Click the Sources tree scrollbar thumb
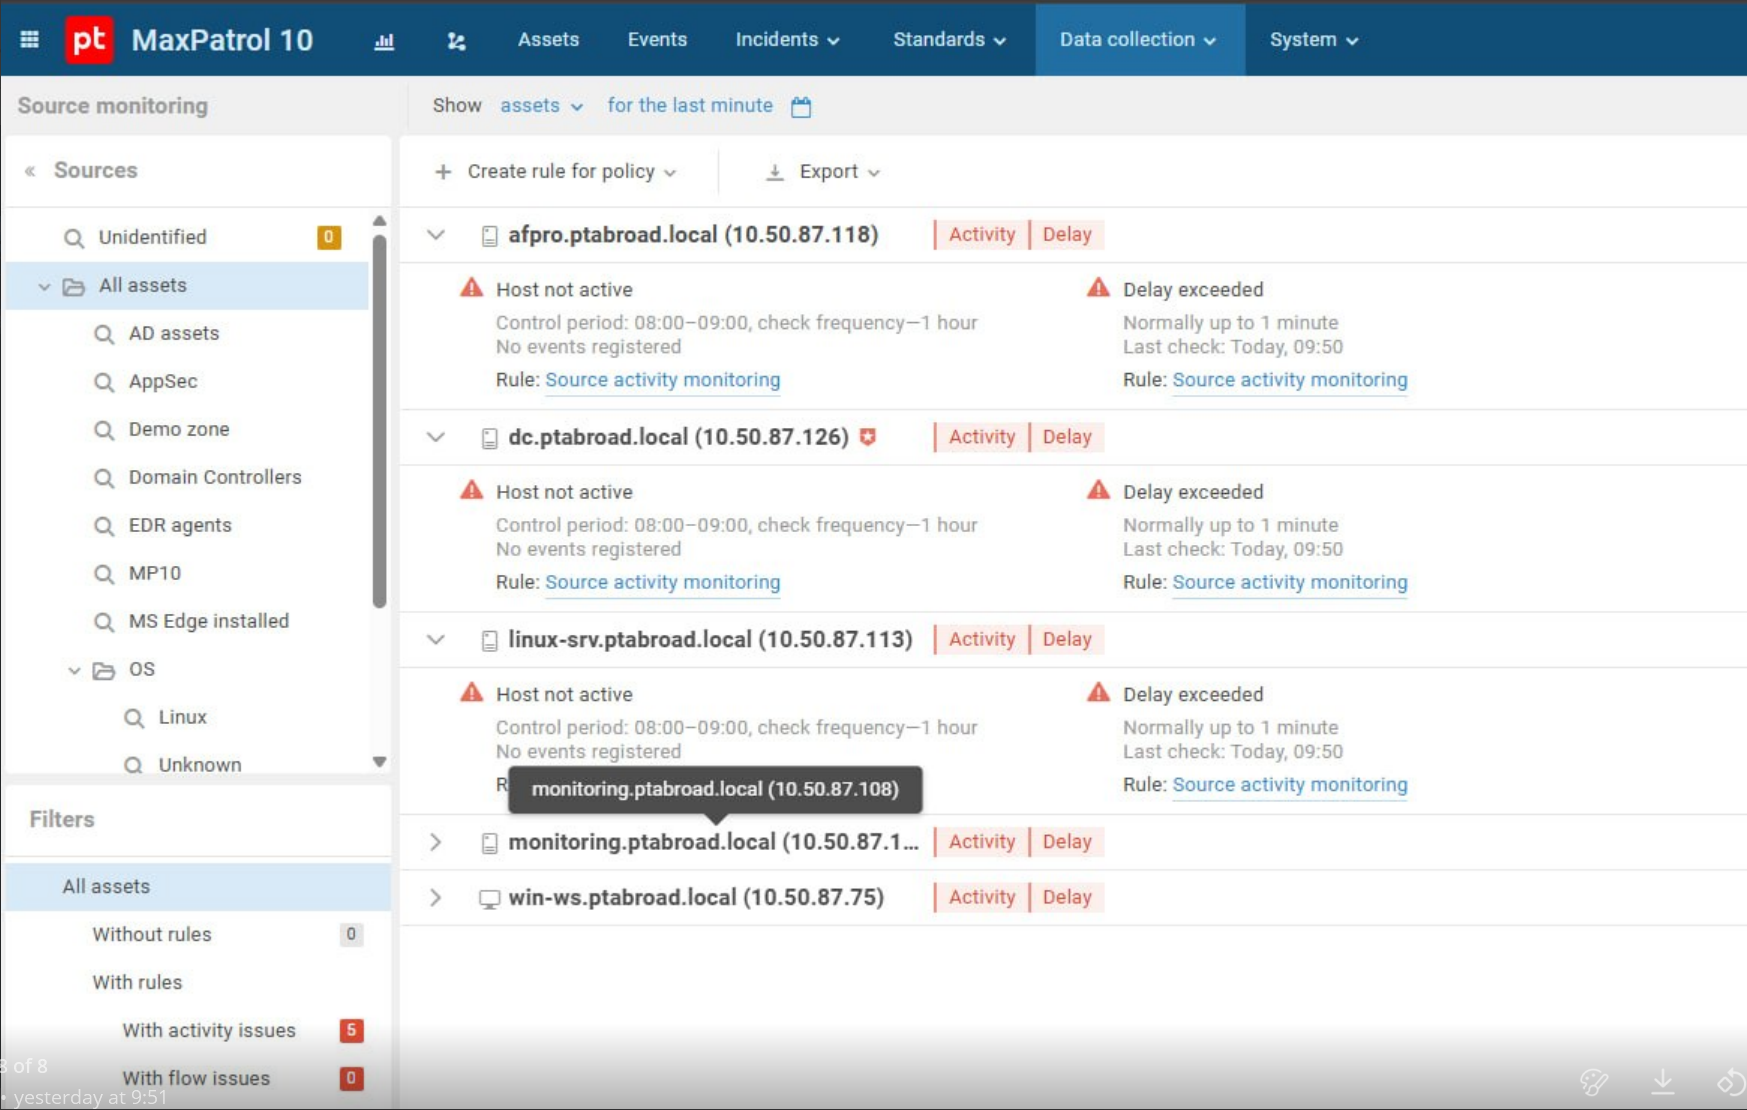Screen dimensions: 1747x1110 click(x=379, y=421)
